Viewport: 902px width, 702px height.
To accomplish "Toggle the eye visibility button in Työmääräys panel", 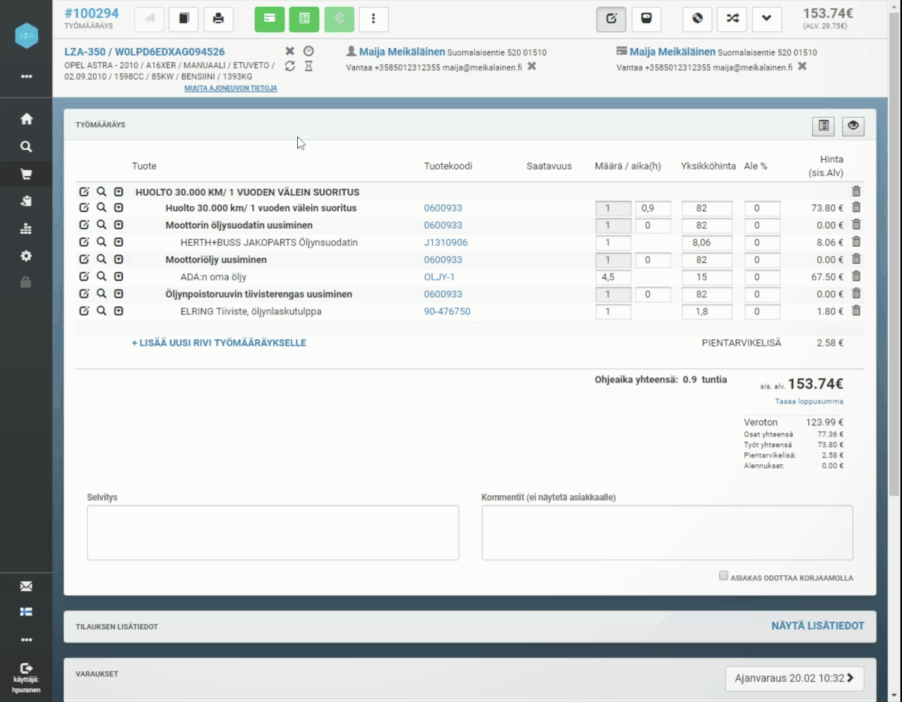I will point(853,126).
